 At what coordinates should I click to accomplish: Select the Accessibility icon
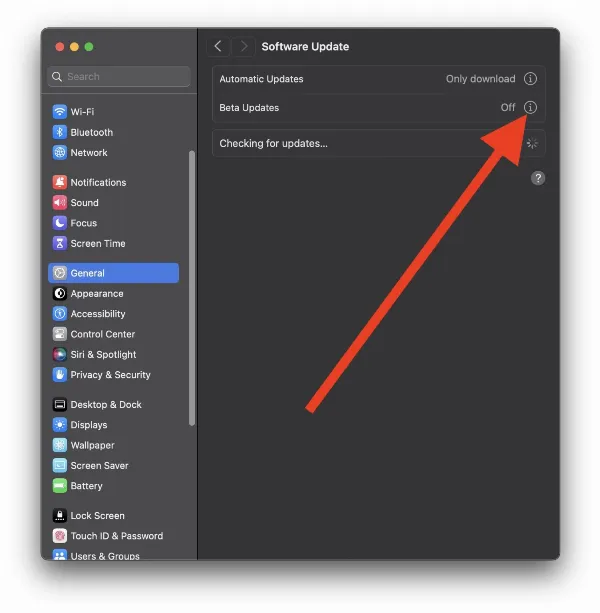59,314
